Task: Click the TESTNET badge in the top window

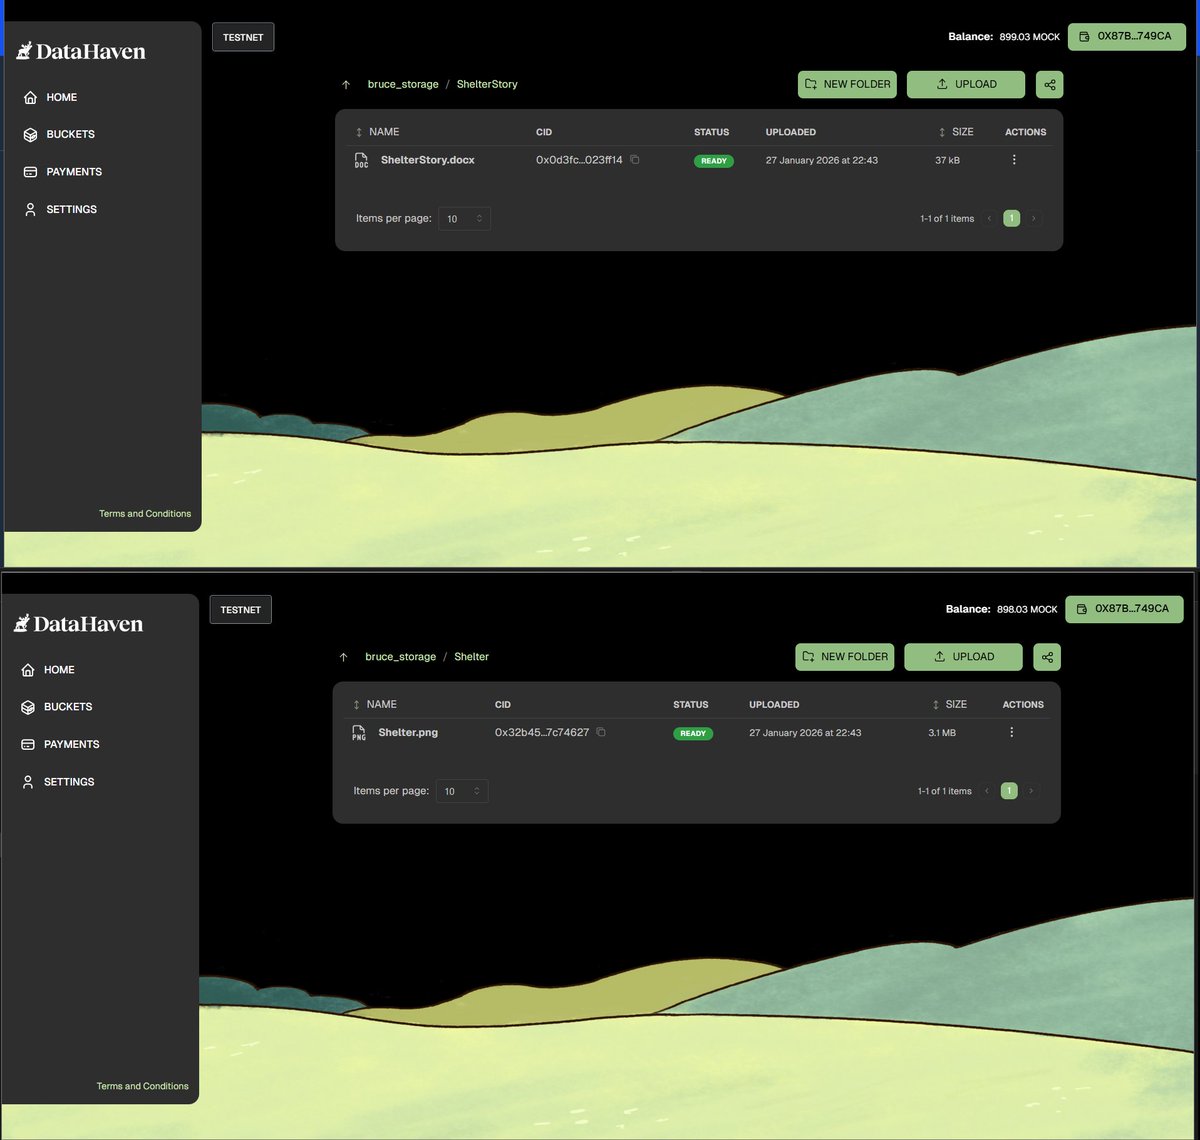Action: [243, 37]
